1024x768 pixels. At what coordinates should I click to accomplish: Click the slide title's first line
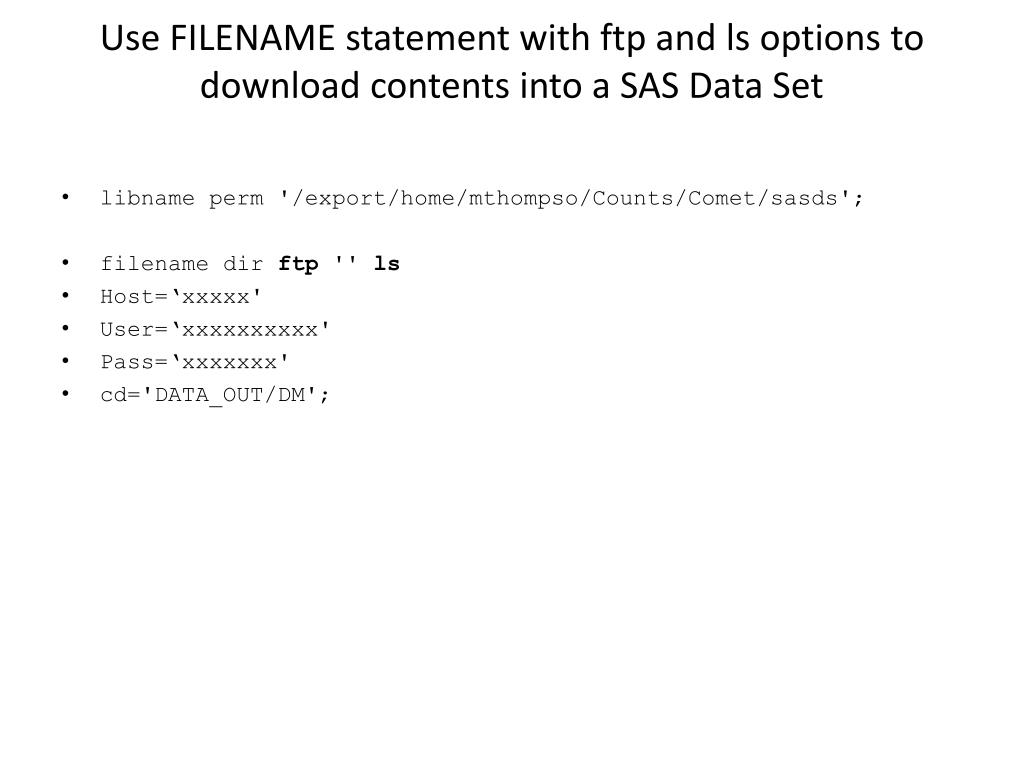pyautogui.click(x=512, y=39)
